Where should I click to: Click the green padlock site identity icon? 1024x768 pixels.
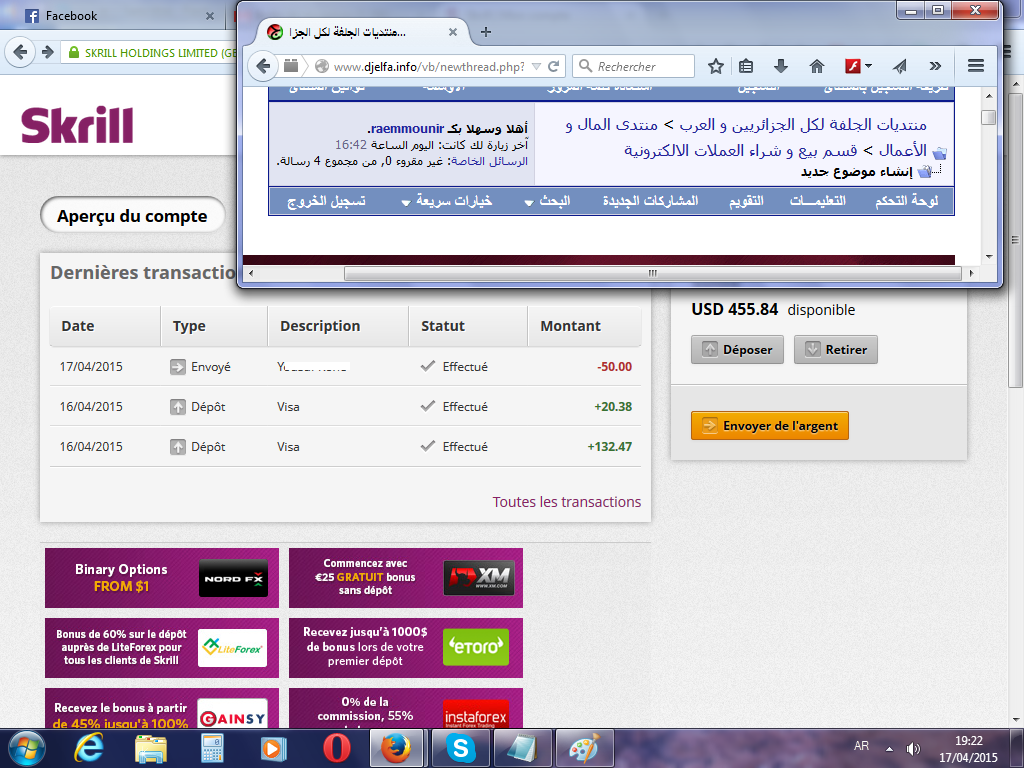tap(74, 52)
